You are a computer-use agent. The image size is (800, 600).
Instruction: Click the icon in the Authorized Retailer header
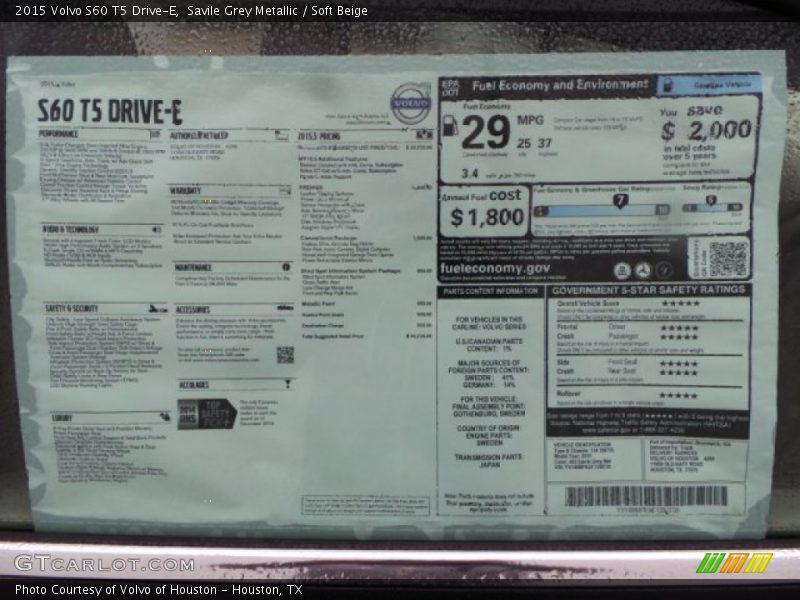click(x=282, y=135)
